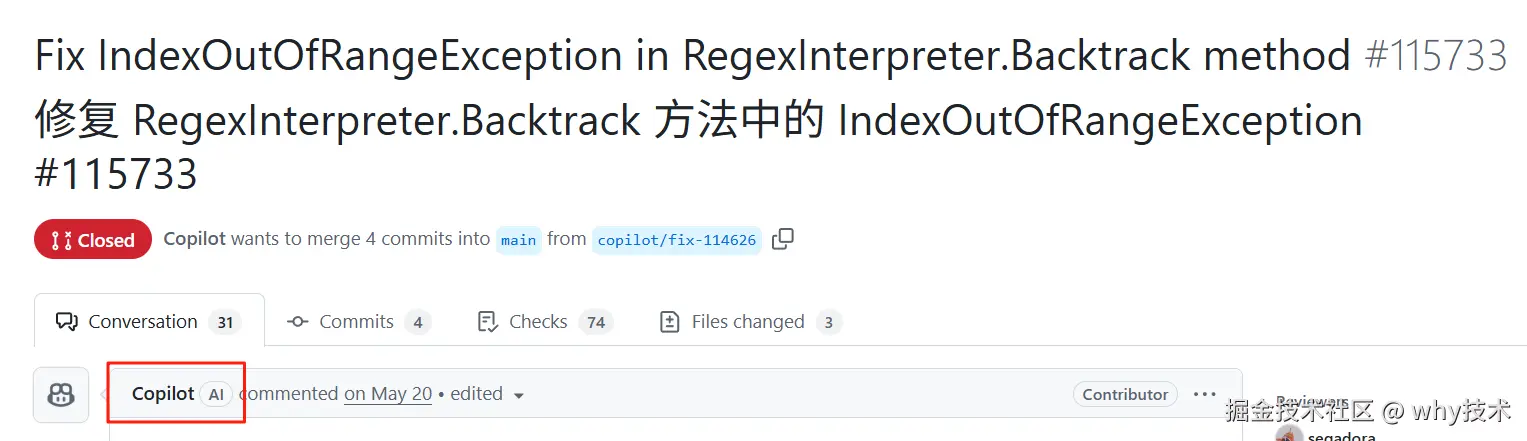Click Copilot in the merge description line
The height and width of the screenshot is (441, 1527).
195,239
